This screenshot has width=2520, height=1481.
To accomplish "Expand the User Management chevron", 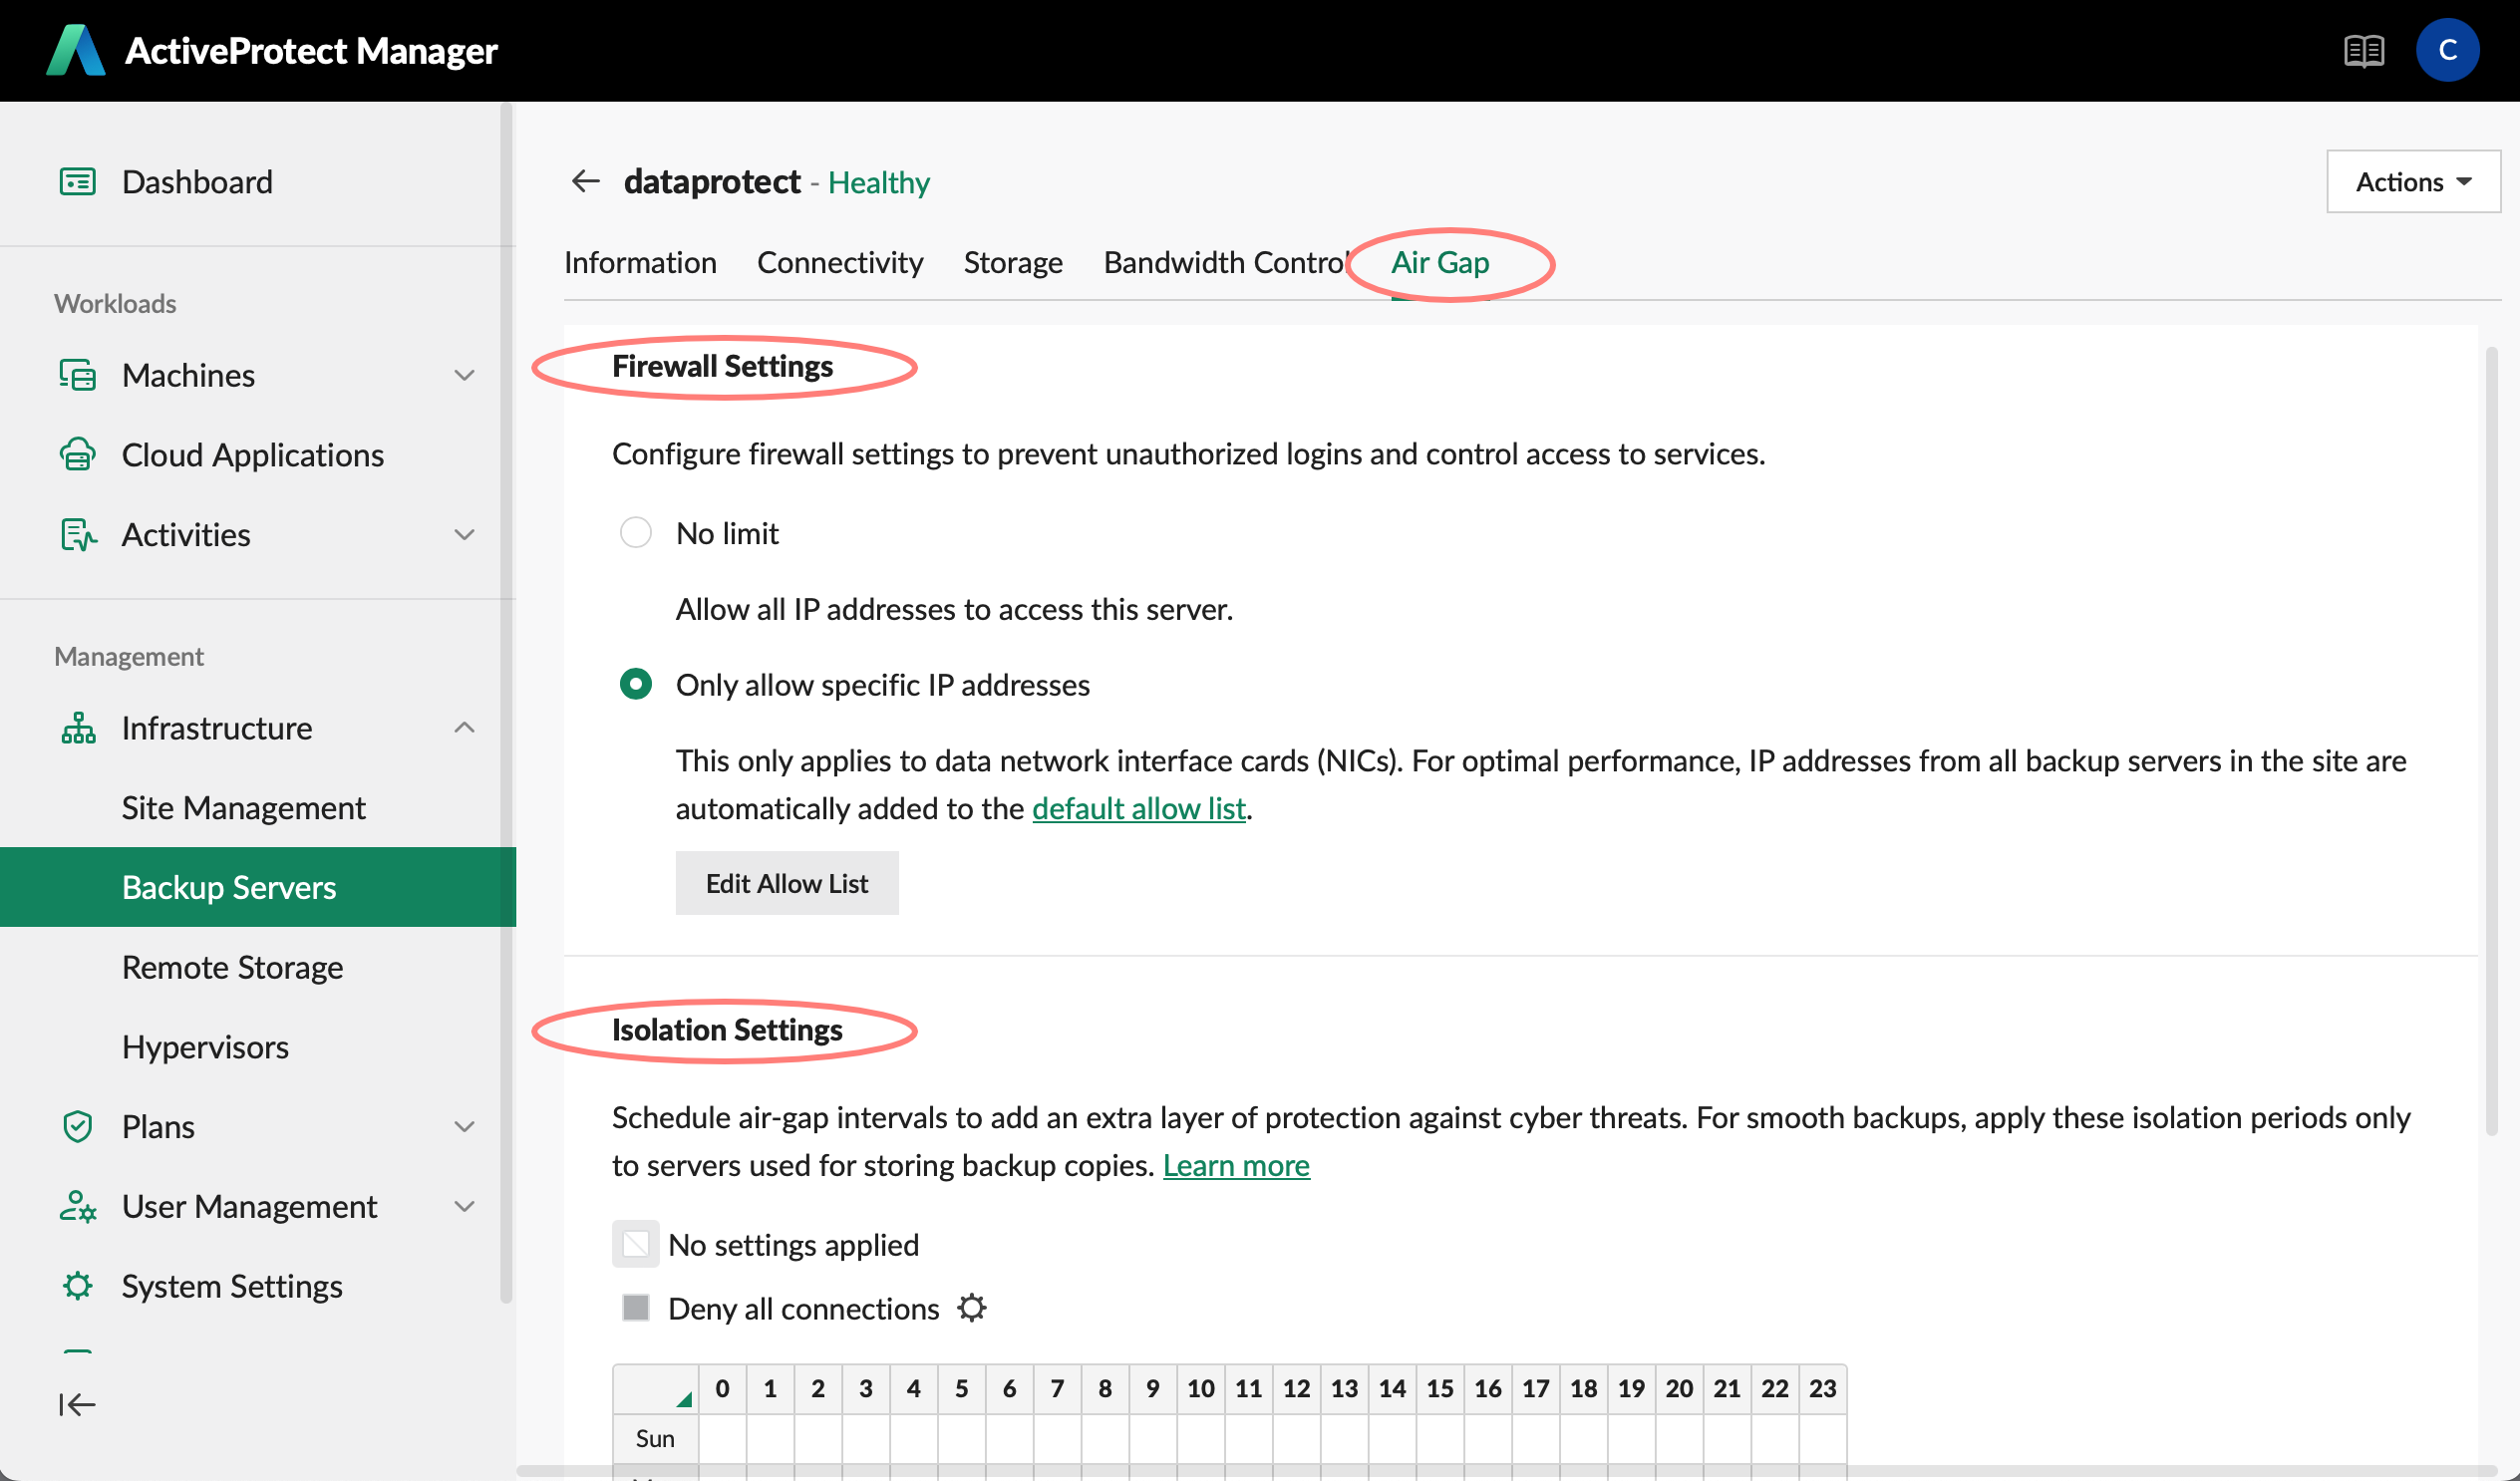I will click(464, 1207).
